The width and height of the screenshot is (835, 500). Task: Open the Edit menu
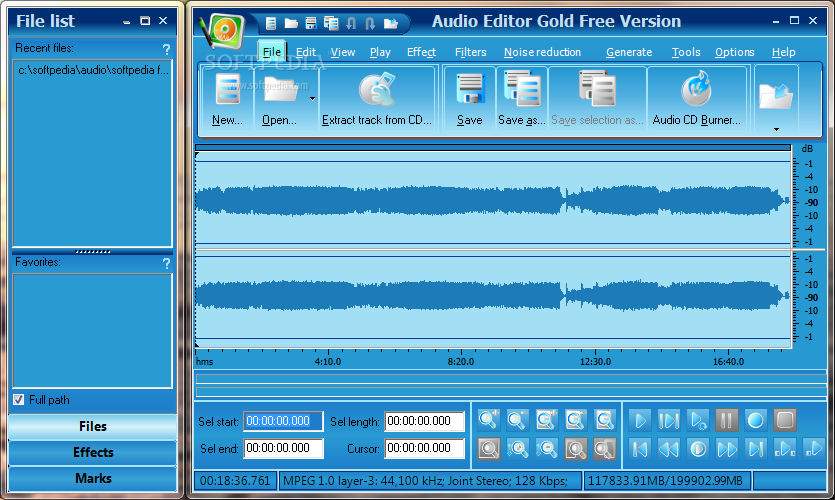coord(306,52)
